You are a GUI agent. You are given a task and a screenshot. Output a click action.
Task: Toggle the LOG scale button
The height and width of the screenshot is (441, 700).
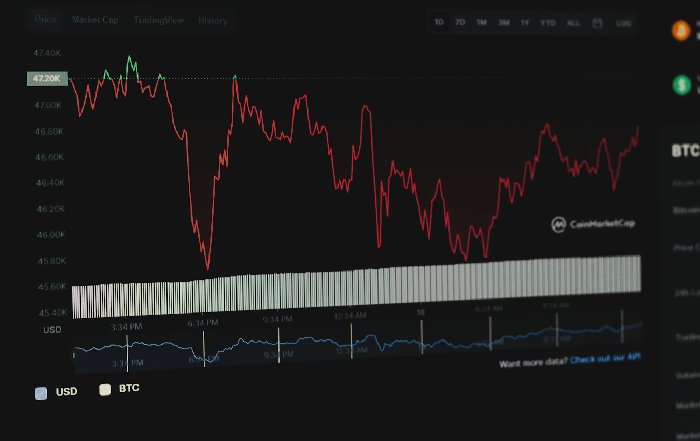tap(624, 22)
